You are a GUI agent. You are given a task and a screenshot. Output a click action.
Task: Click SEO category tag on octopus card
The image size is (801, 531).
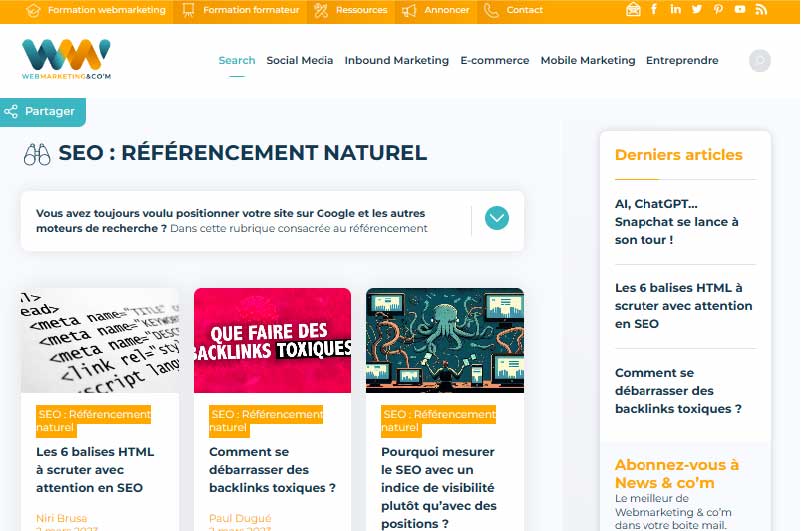pos(438,421)
